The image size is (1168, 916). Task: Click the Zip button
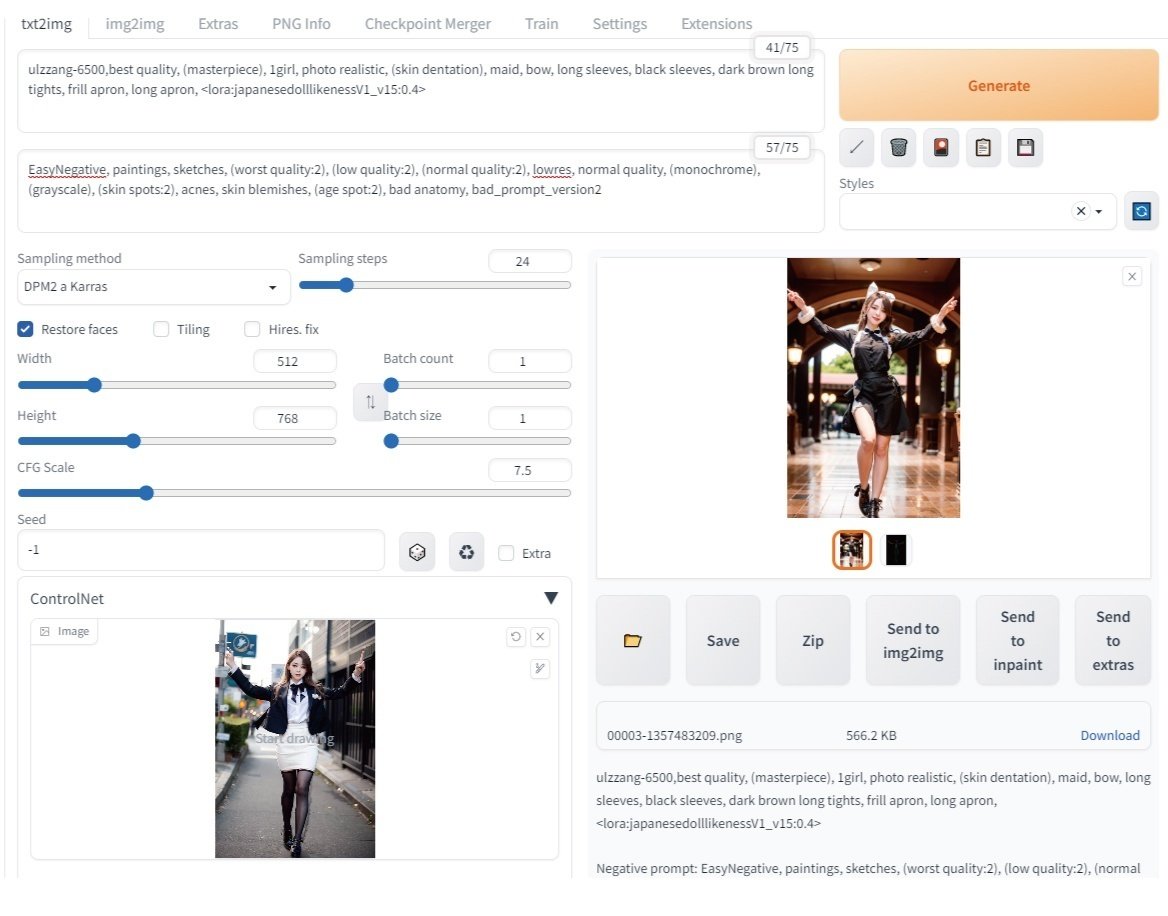[x=813, y=640]
